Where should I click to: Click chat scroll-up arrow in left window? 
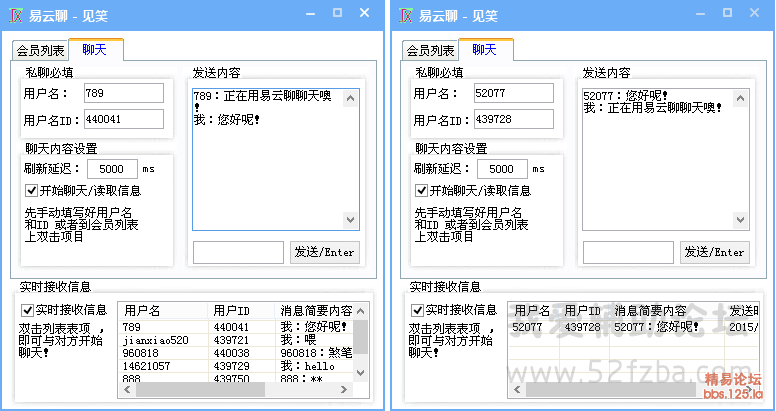point(350,99)
